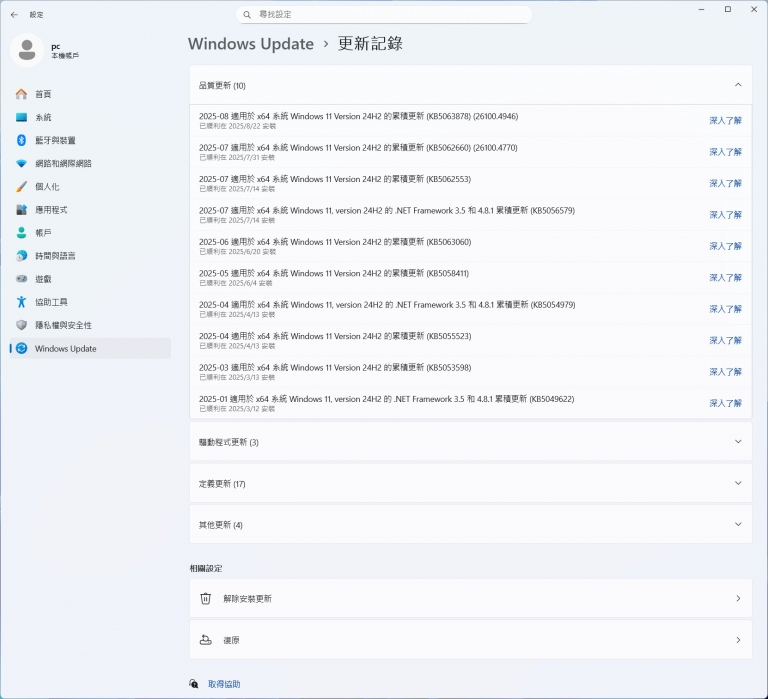
Task: Click 解除安裝更新 label
Action: 247,599
